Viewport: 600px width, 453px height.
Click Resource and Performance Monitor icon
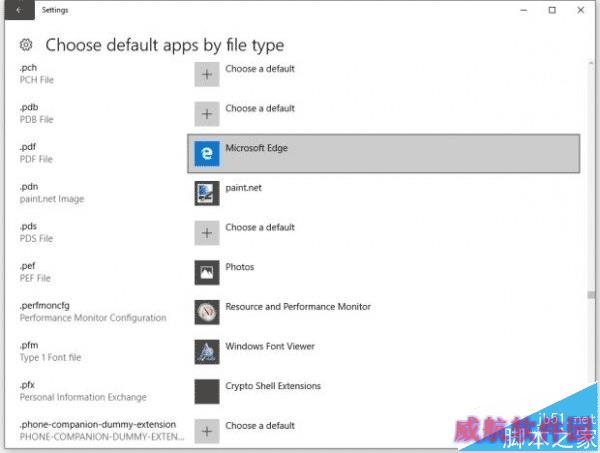207,312
